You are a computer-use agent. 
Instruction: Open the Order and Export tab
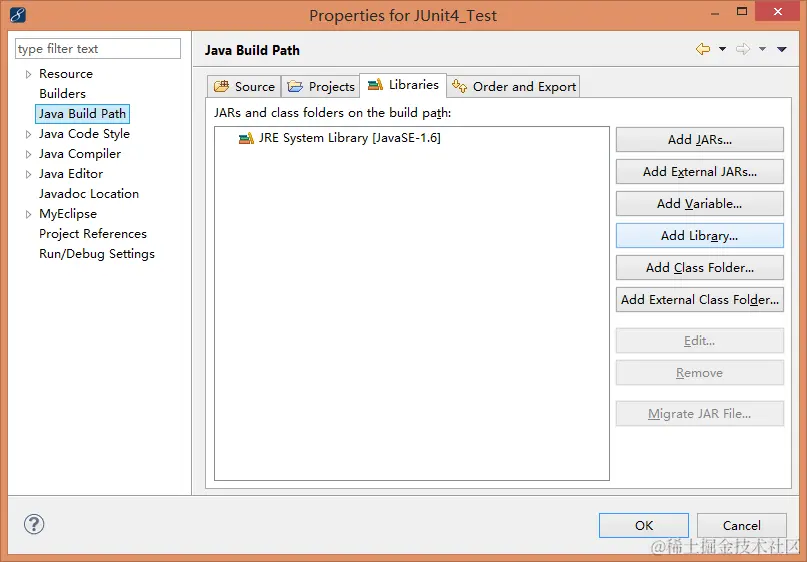pos(514,86)
